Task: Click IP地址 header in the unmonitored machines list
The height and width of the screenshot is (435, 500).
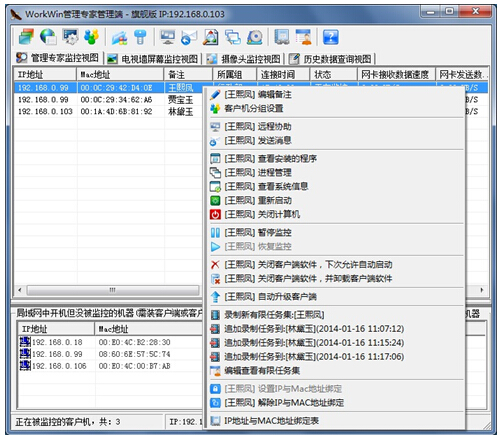Action: coord(56,329)
